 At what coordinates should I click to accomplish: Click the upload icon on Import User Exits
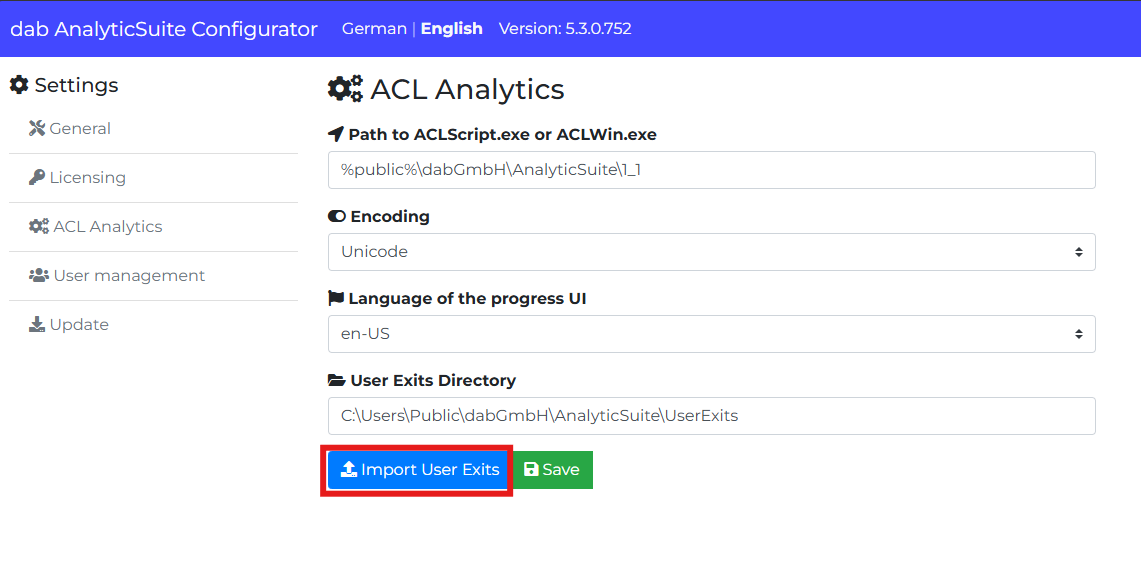(349, 470)
